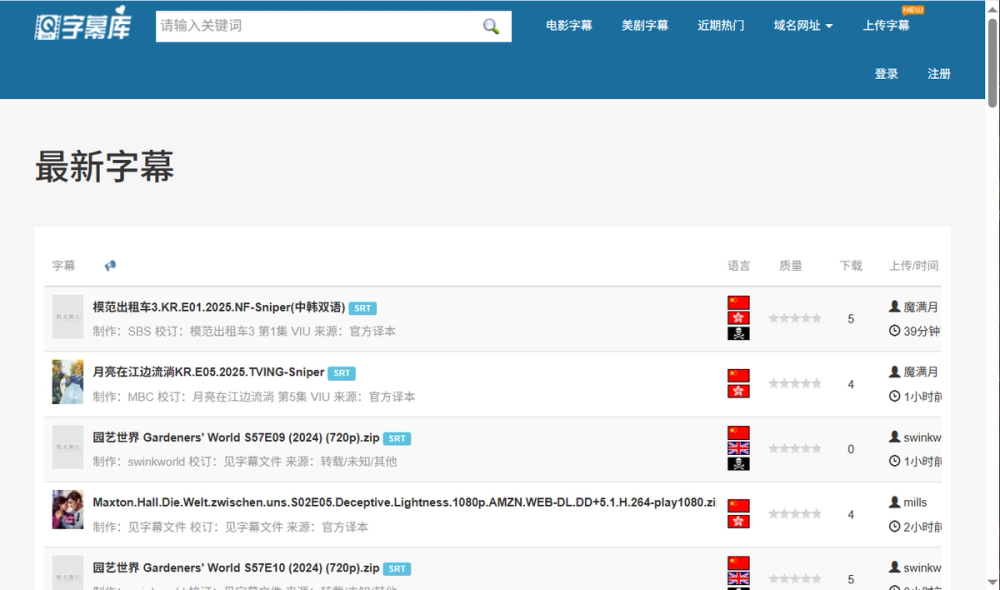Click poster thumbnail of 月亮在江边流淌 row

pos(68,381)
